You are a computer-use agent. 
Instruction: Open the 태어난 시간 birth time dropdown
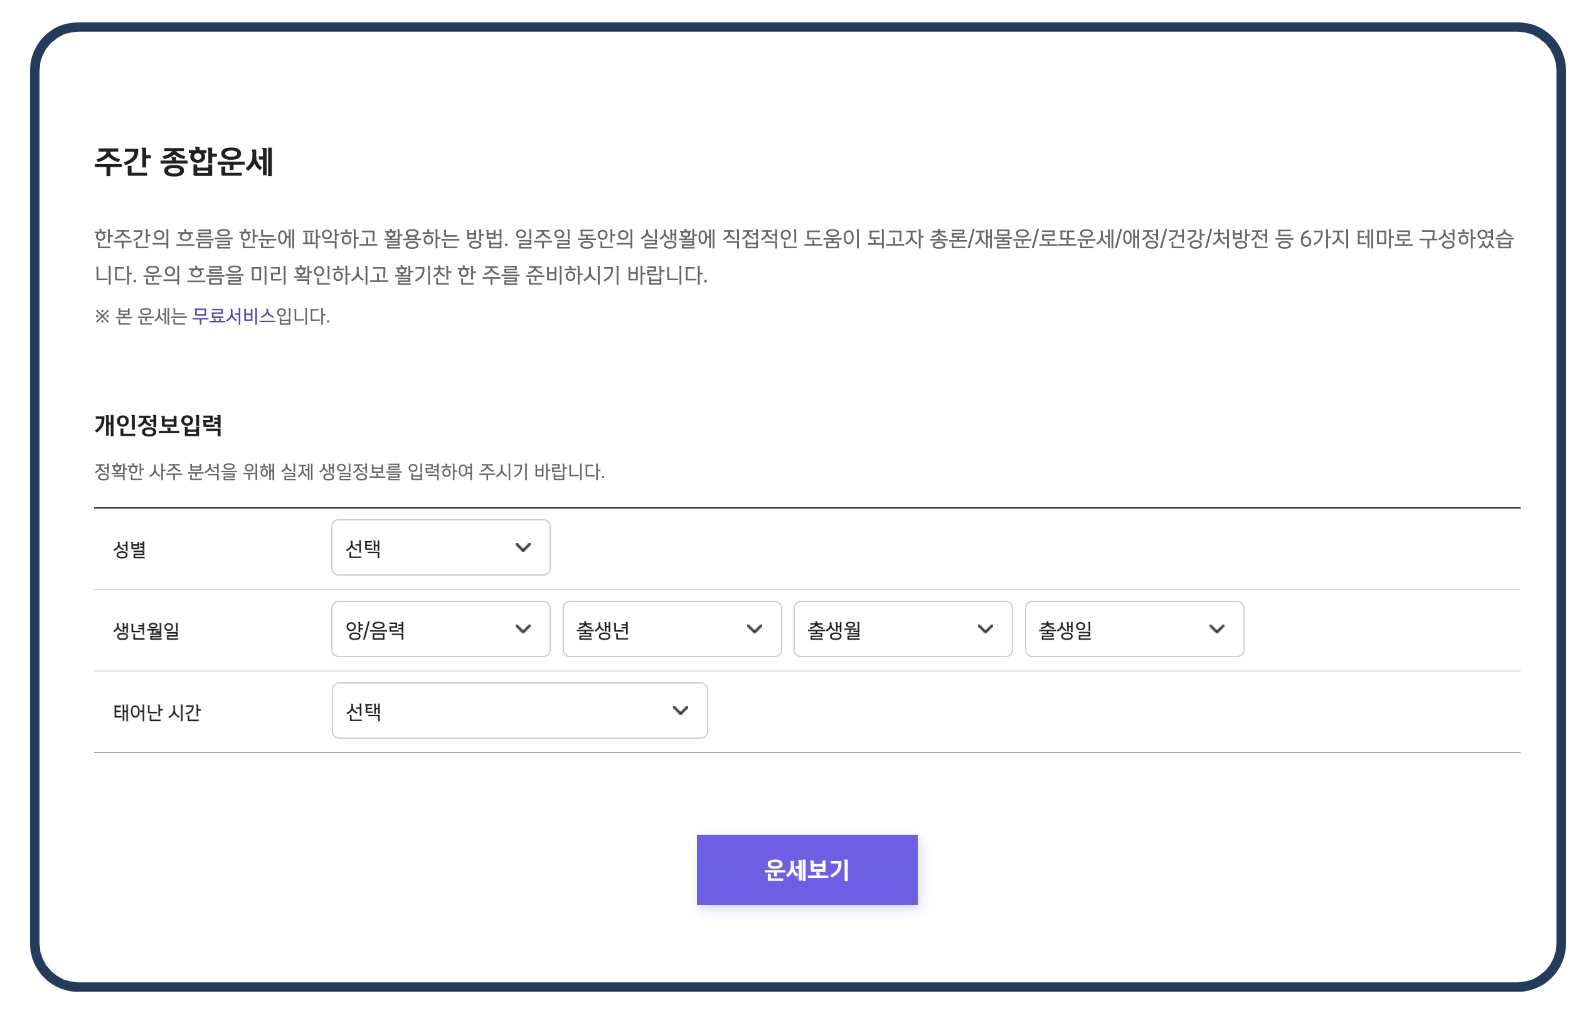pyautogui.click(x=519, y=710)
